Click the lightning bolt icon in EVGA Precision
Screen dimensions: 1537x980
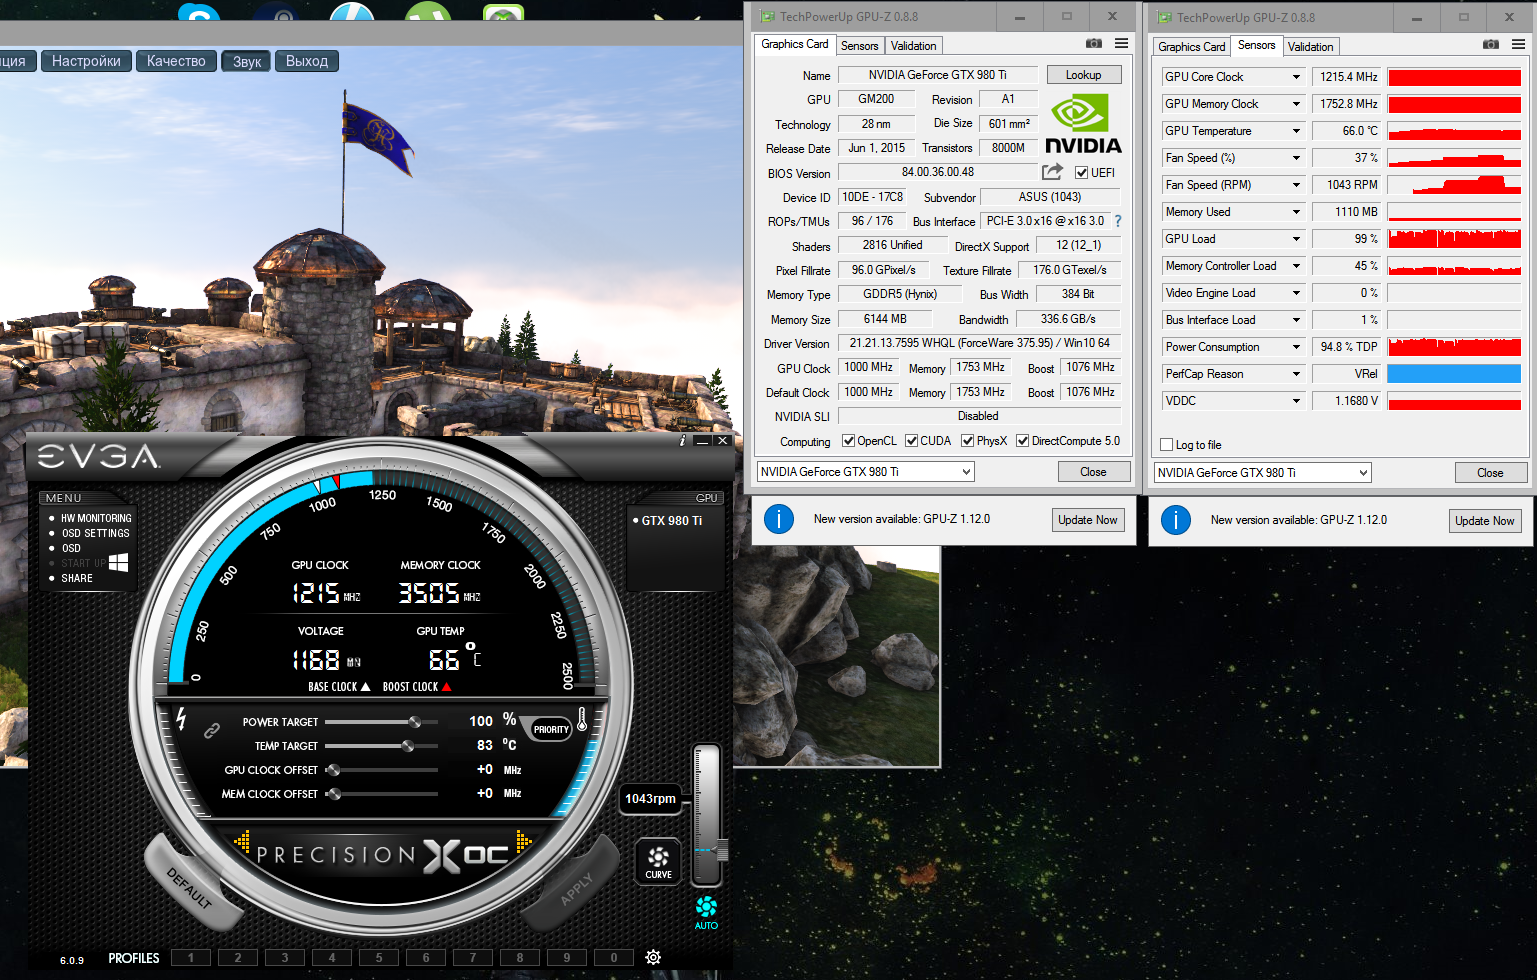click(x=181, y=718)
